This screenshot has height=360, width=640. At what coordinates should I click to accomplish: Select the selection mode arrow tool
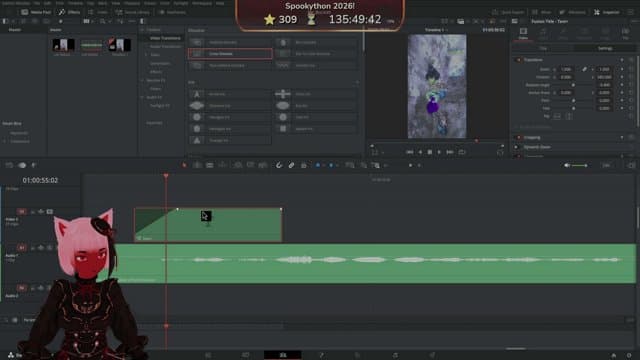(184, 165)
